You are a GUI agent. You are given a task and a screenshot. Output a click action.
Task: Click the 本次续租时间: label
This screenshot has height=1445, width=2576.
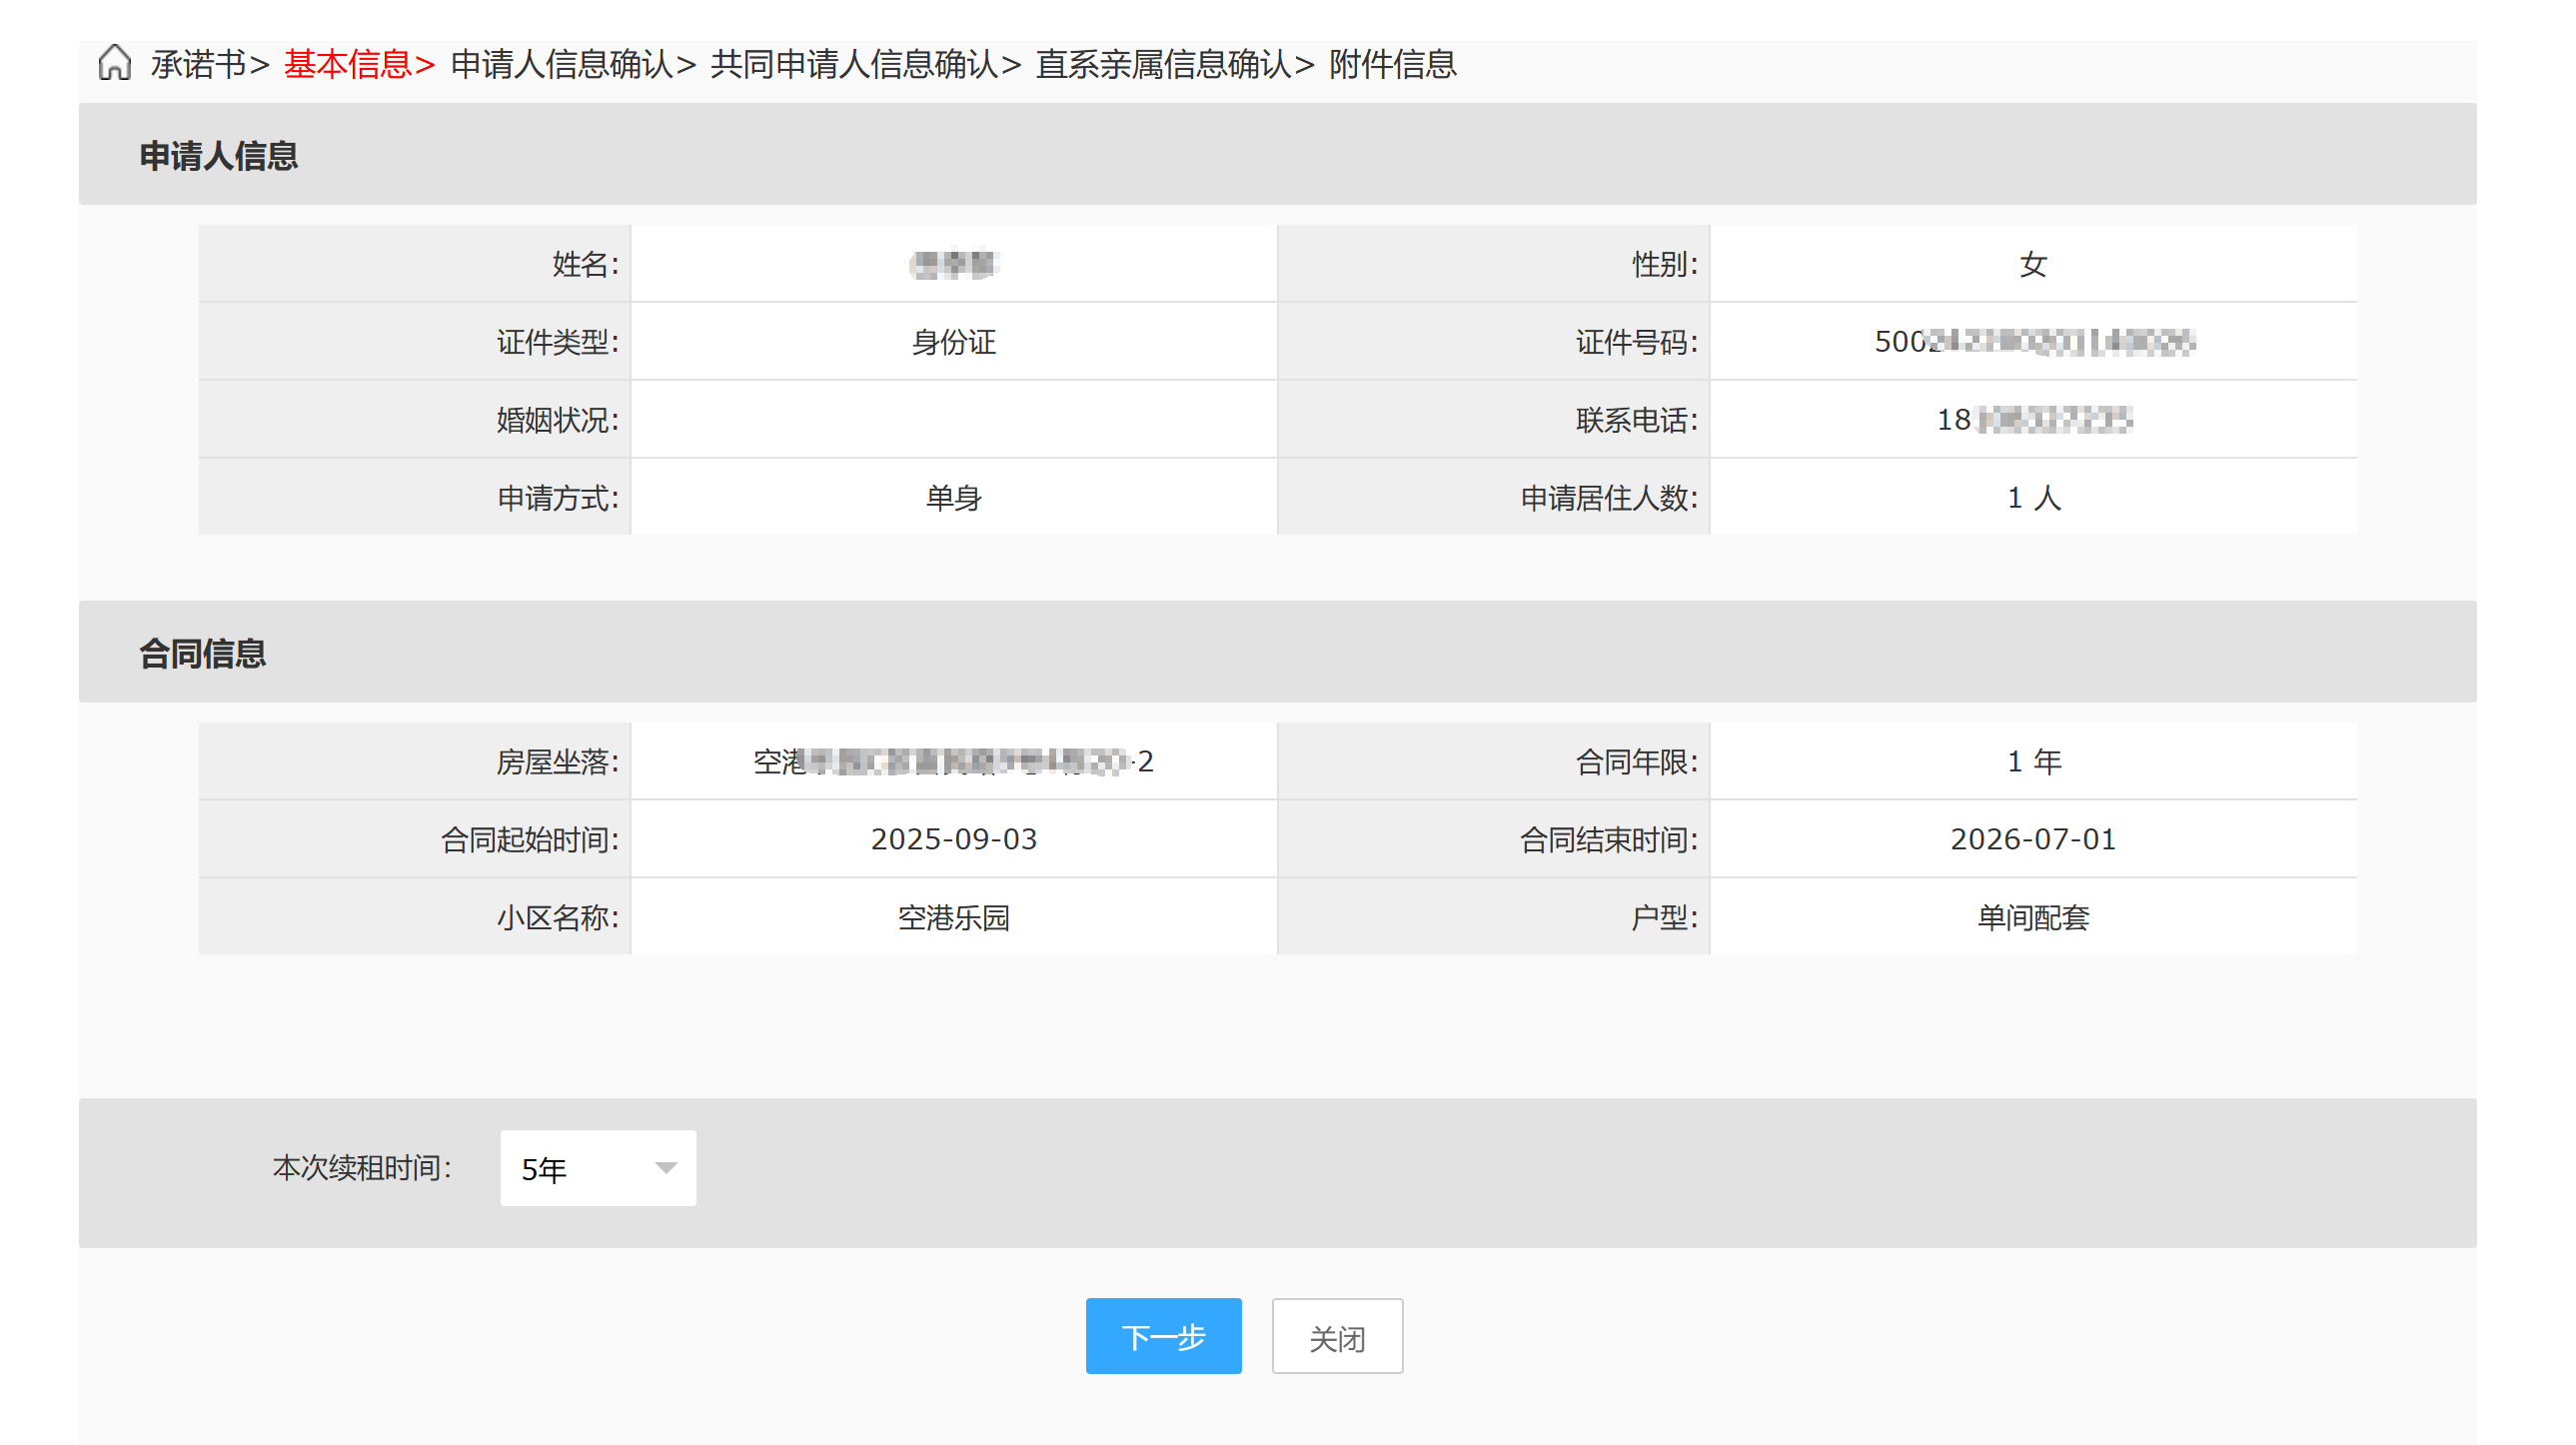[x=362, y=1168]
